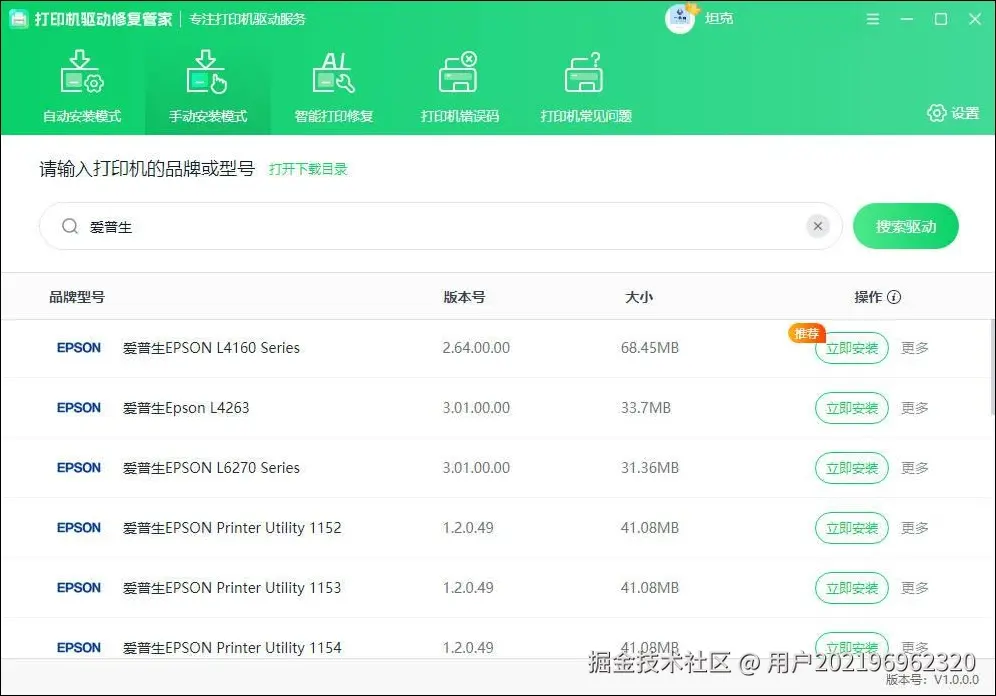Image resolution: width=996 pixels, height=696 pixels.
Task: Click EPSON logo in L6270 Series row
Action: click(x=79, y=467)
